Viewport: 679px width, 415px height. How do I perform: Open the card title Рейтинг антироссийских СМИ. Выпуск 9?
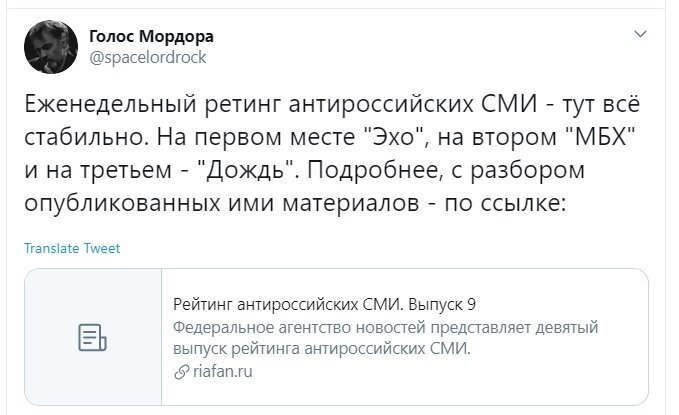[x=324, y=305]
